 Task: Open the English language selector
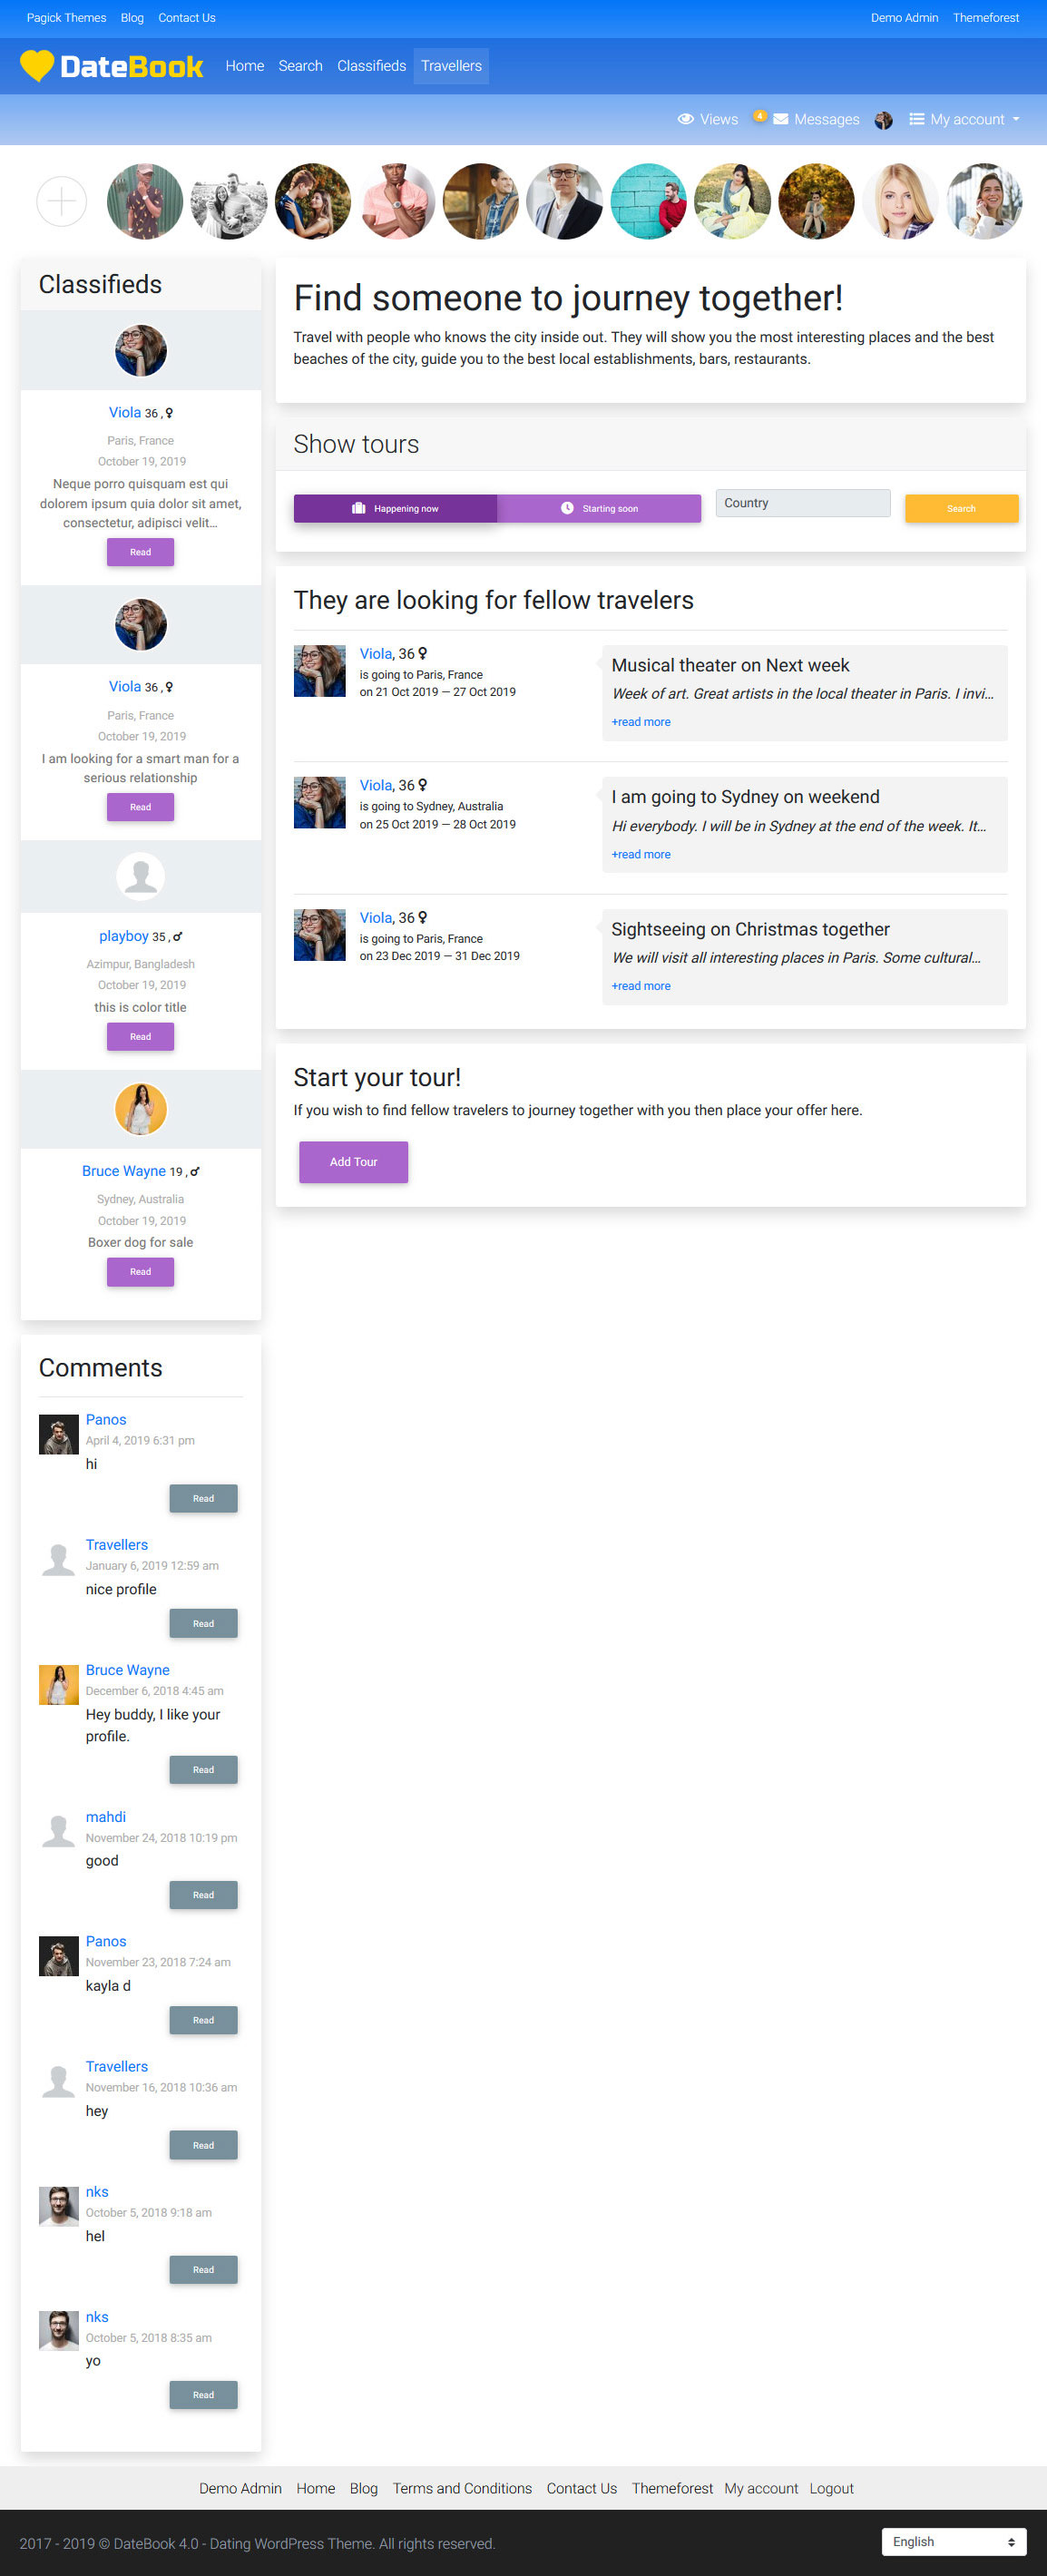[x=953, y=2541]
